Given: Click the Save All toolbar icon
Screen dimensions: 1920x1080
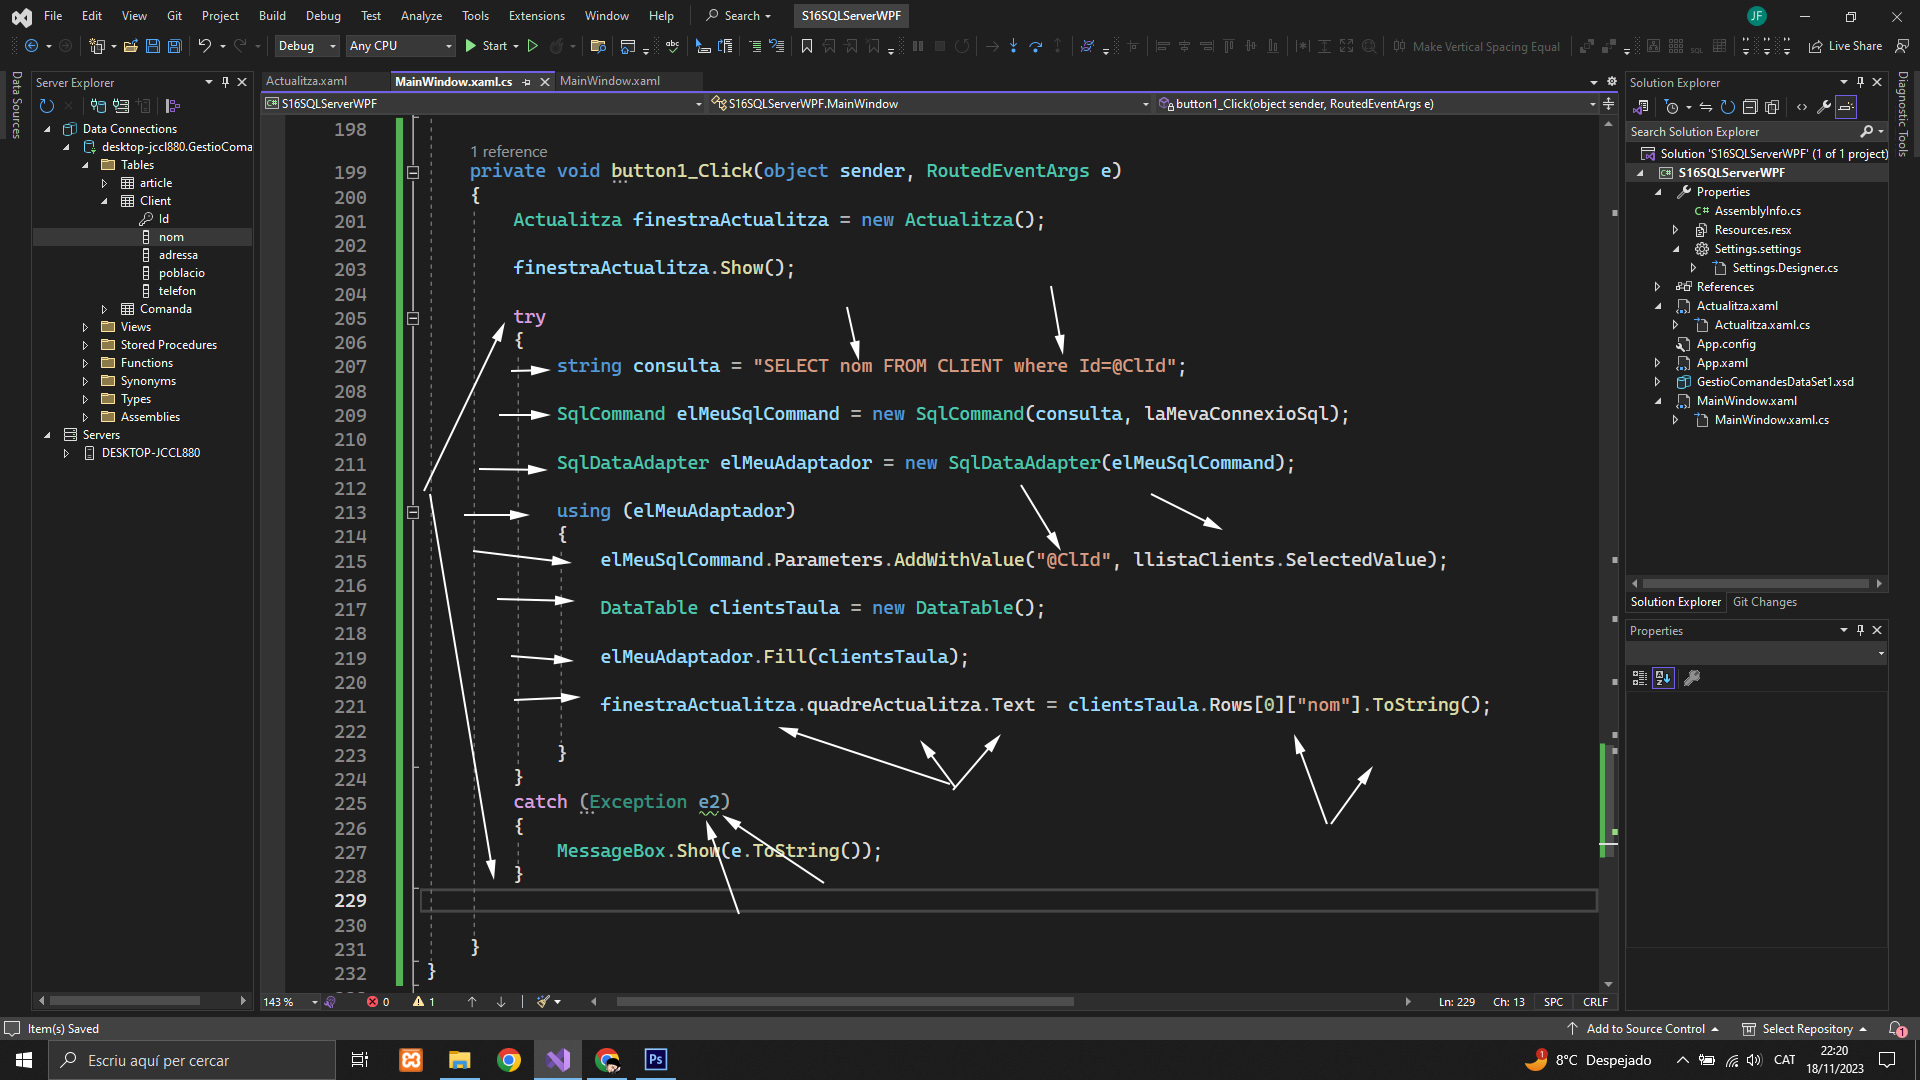Looking at the screenshot, I should click(175, 46).
